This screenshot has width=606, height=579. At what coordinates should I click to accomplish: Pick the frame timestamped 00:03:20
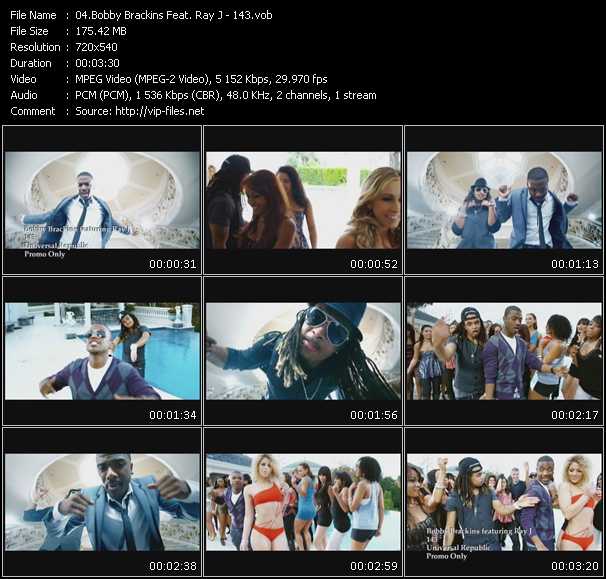point(504,502)
